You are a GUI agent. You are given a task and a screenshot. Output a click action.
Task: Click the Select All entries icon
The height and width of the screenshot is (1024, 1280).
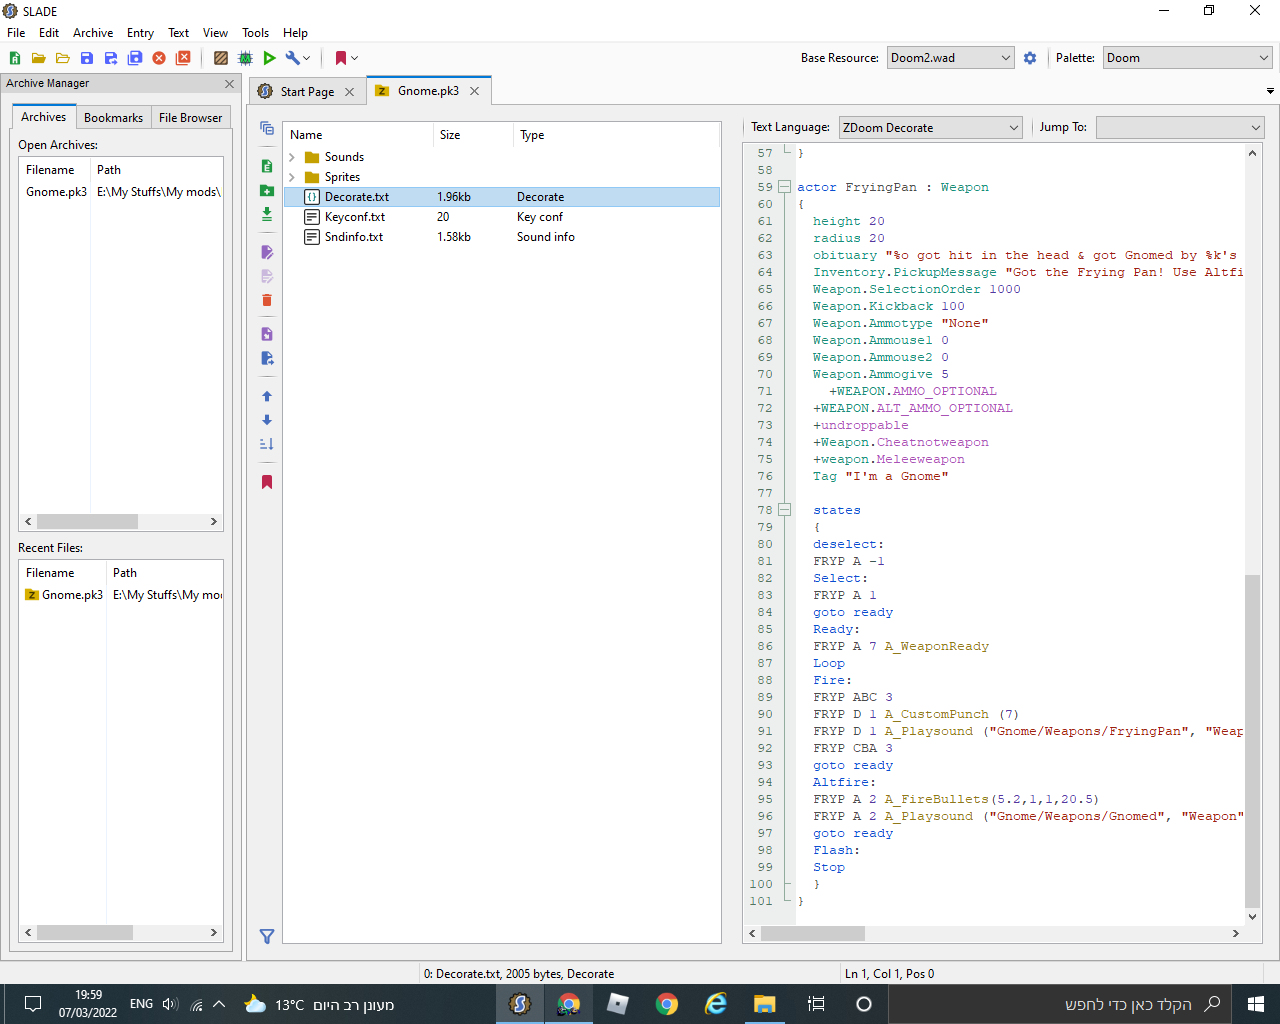tap(267, 128)
